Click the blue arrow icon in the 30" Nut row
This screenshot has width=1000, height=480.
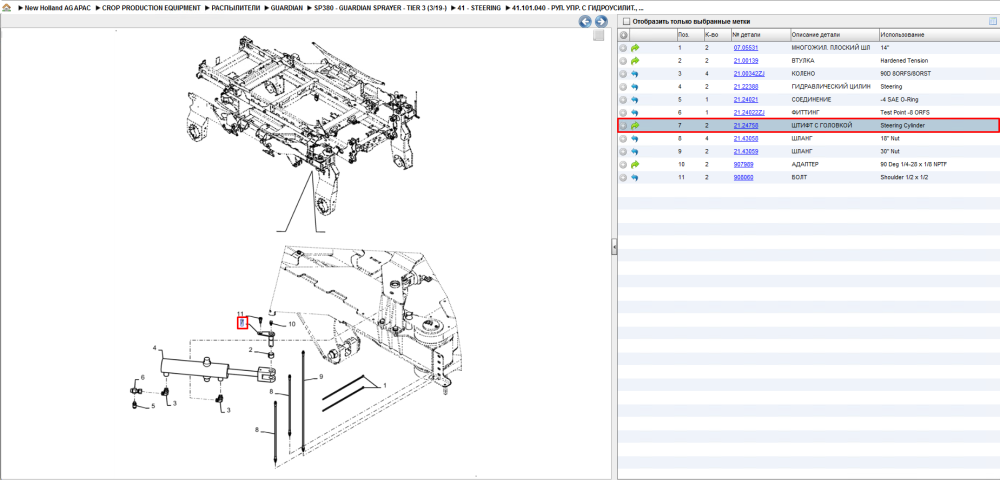click(x=635, y=152)
